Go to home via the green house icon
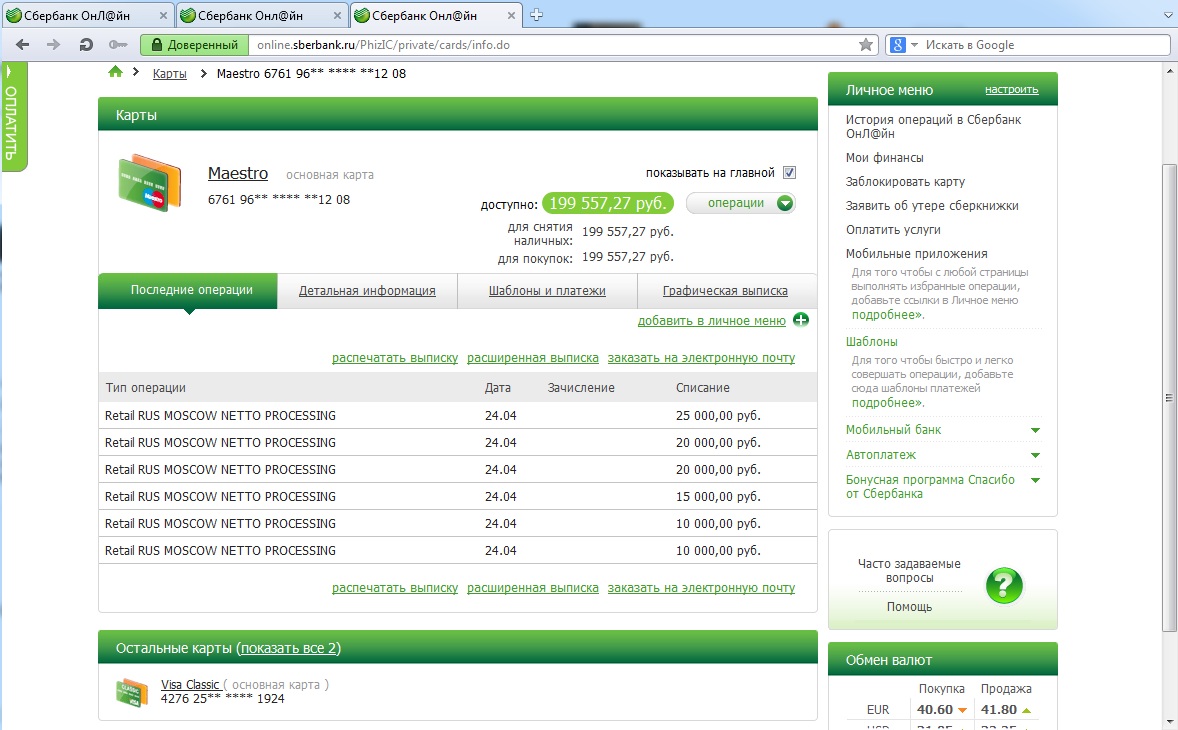The image size is (1178, 730). pyautogui.click(x=115, y=72)
